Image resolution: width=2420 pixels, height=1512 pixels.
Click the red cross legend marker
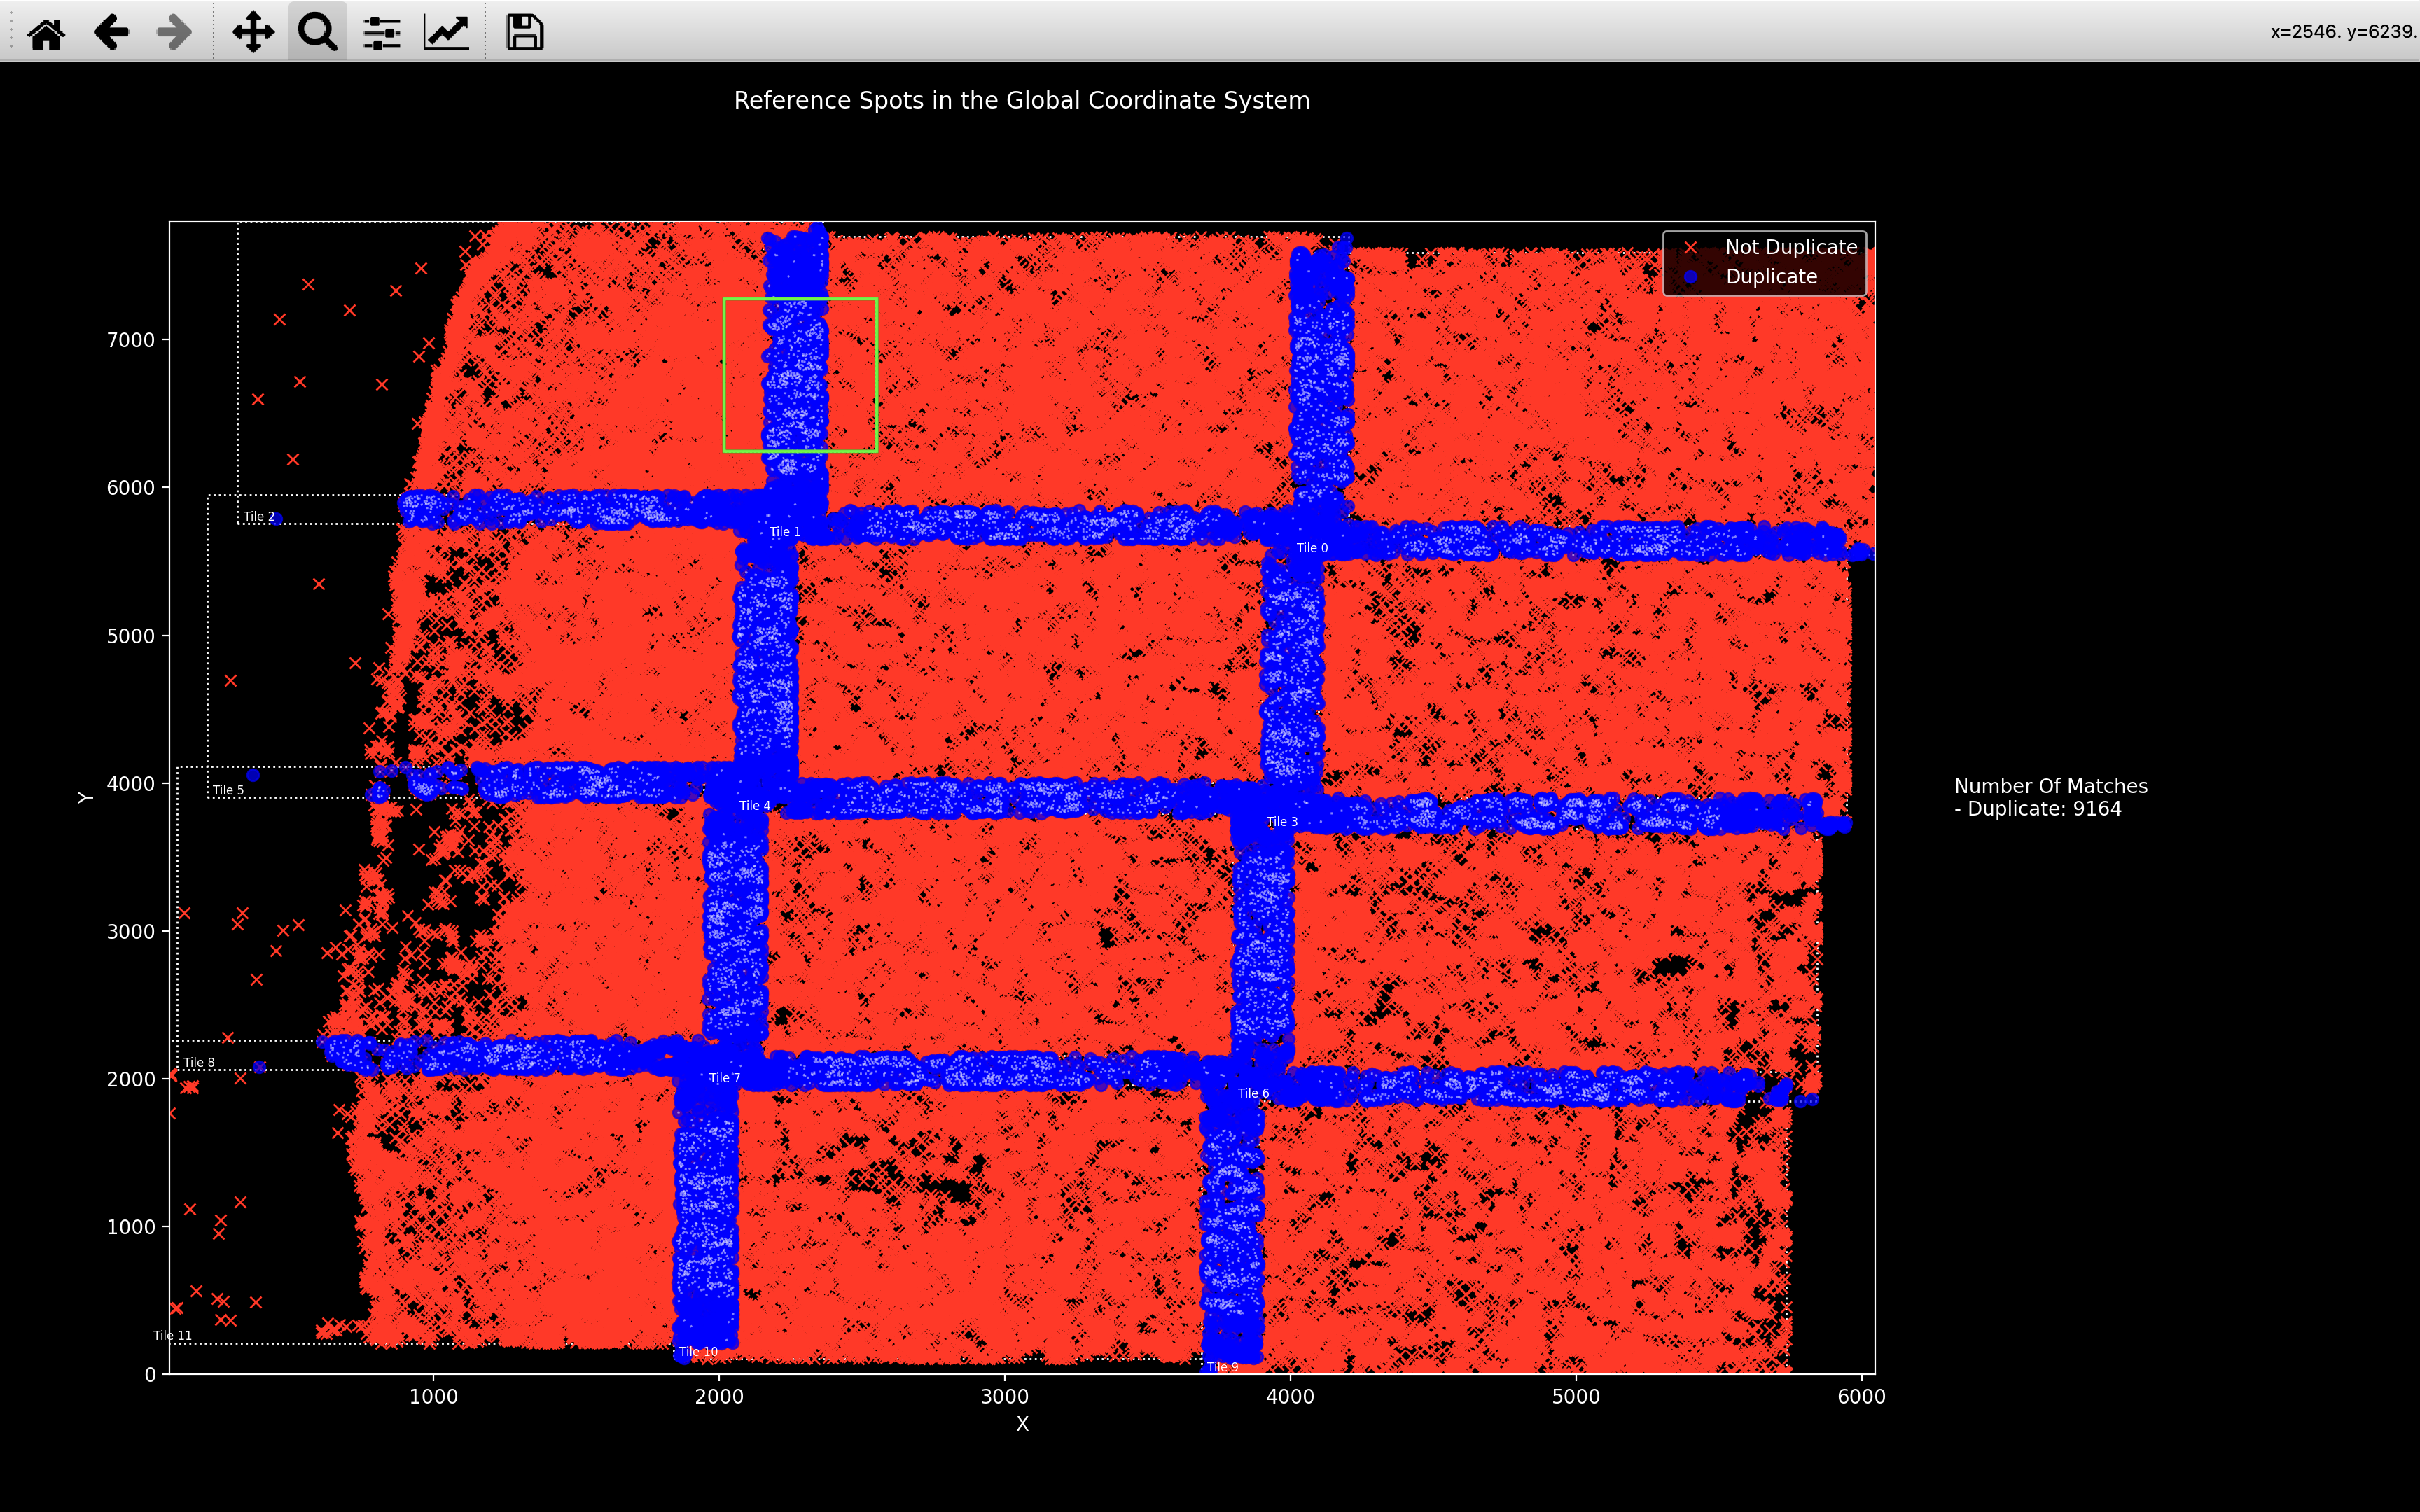(x=1690, y=247)
